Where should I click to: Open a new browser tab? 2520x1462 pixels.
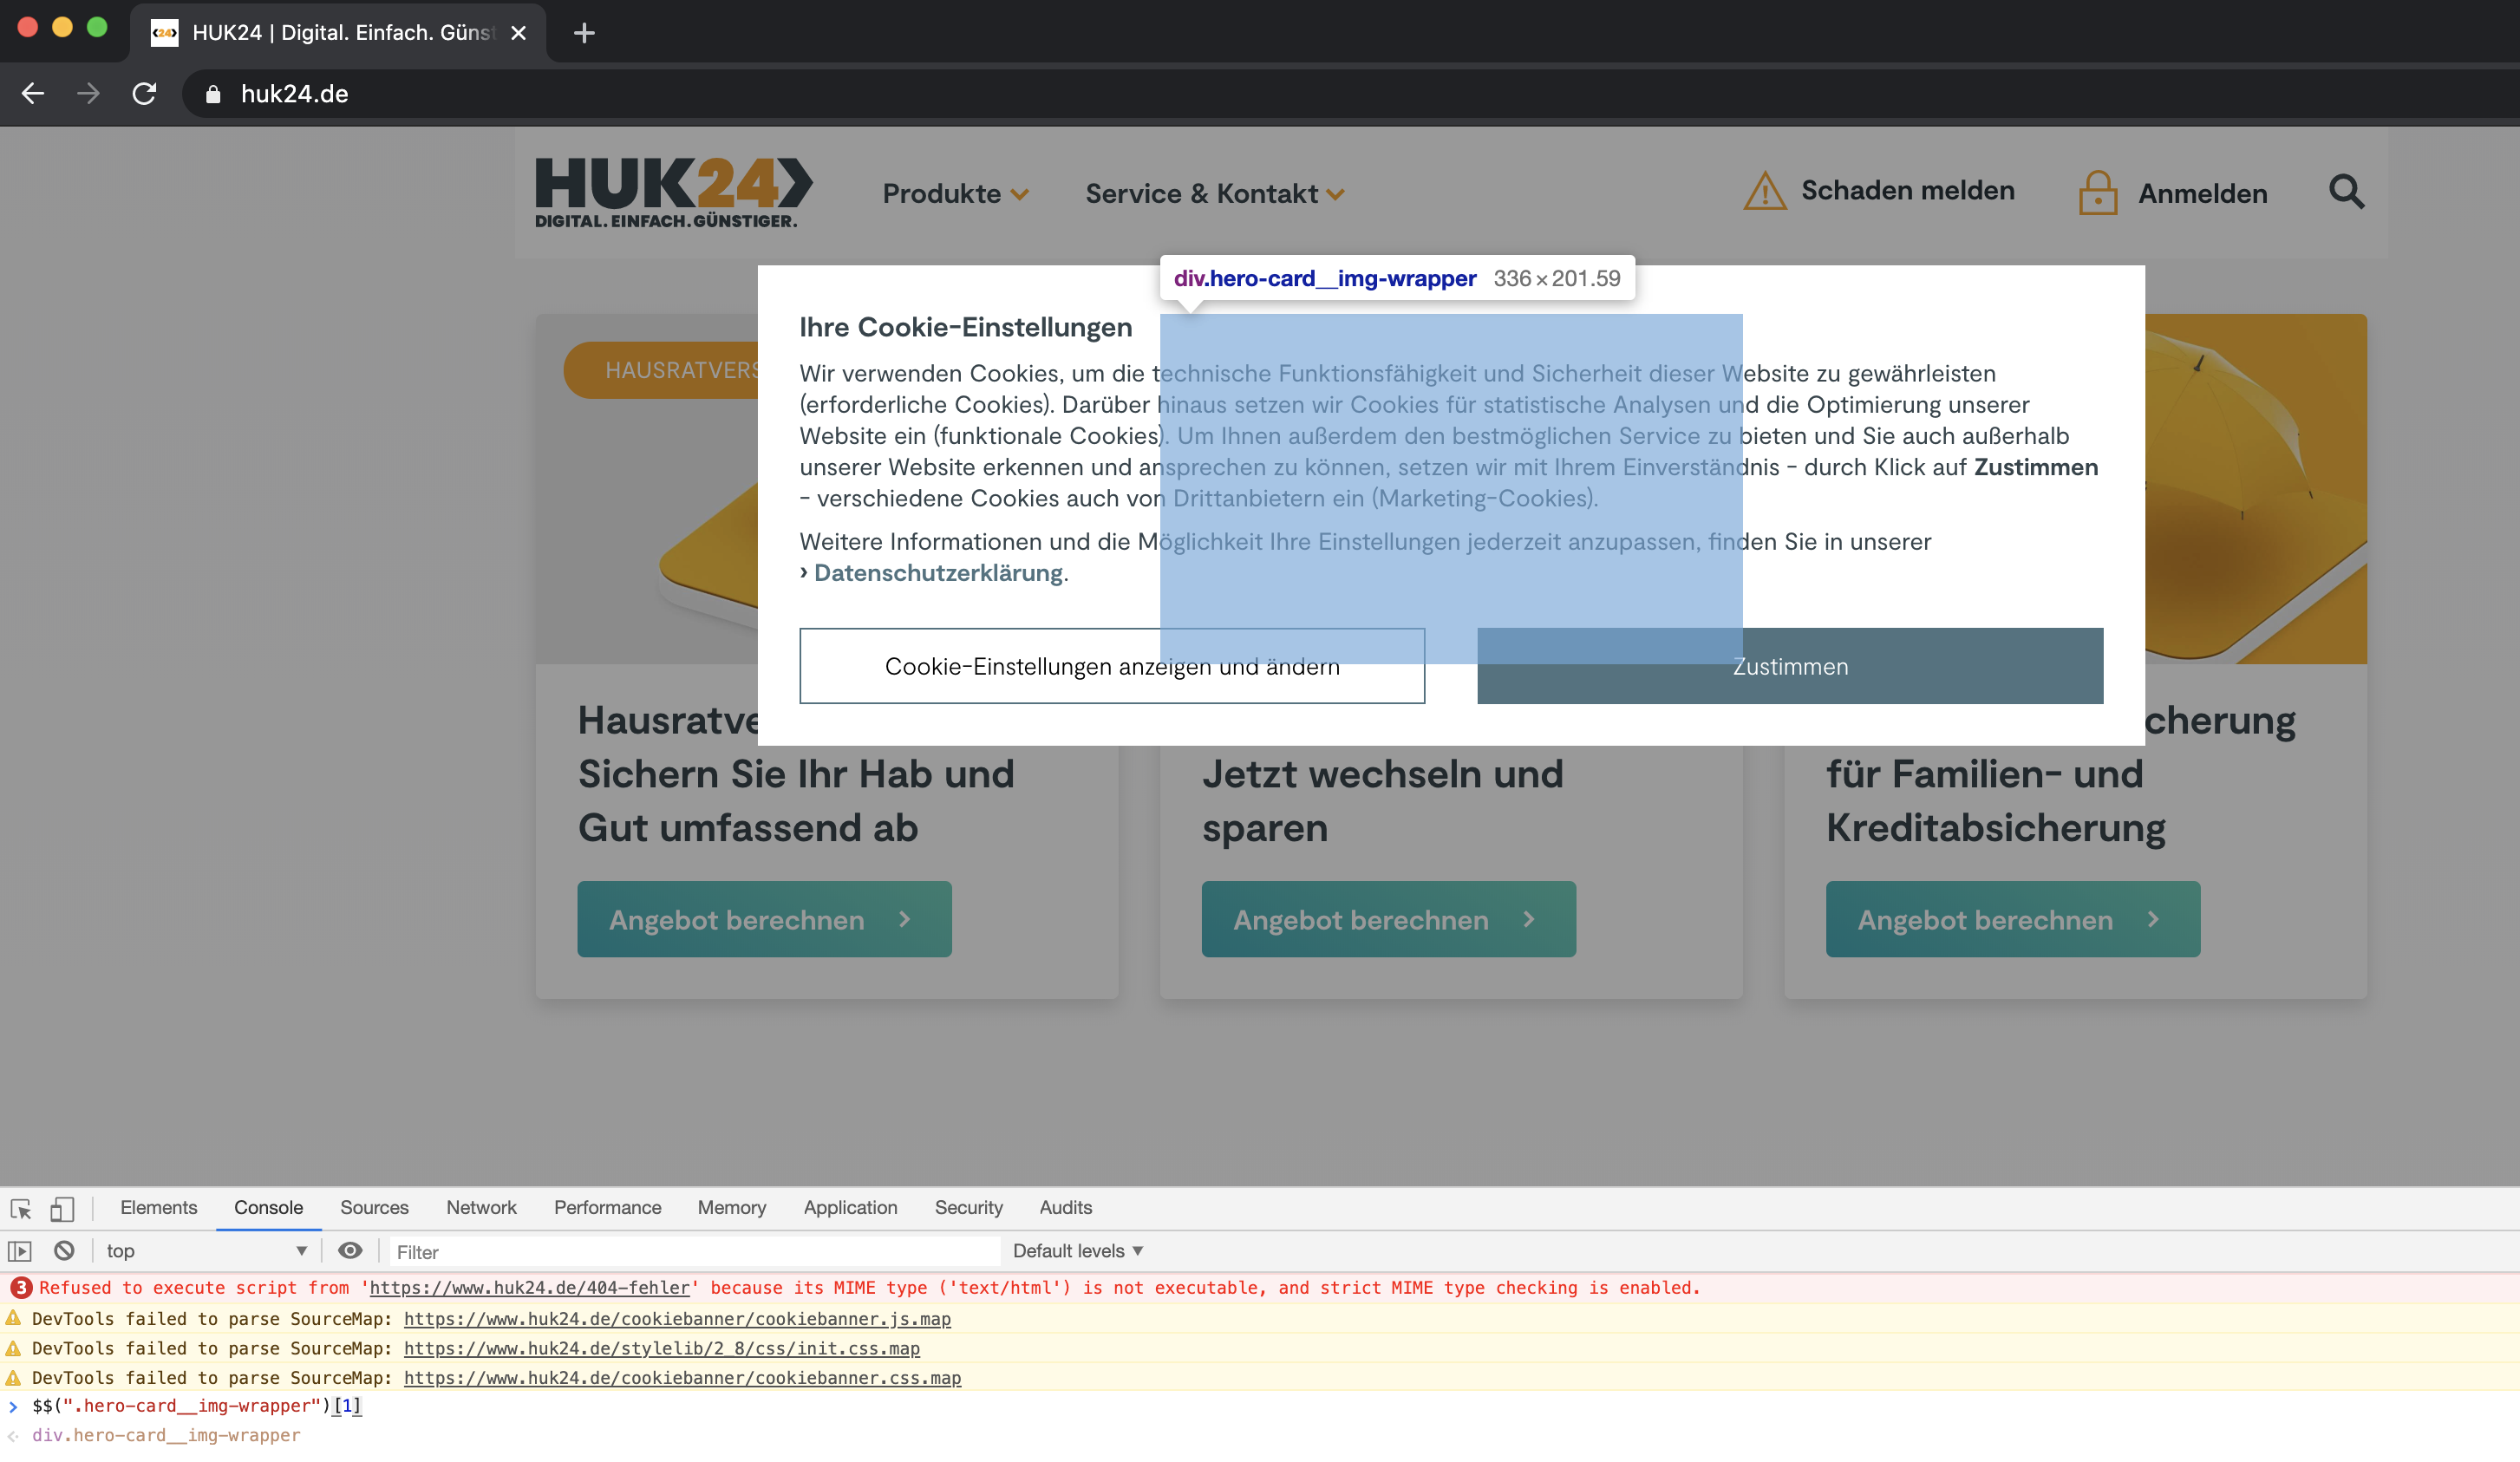[x=584, y=33]
